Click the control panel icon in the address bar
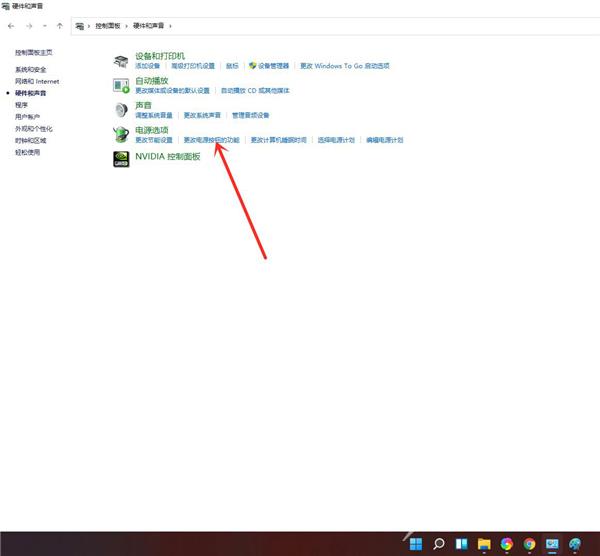This screenshot has height=556, width=600. tap(80, 26)
